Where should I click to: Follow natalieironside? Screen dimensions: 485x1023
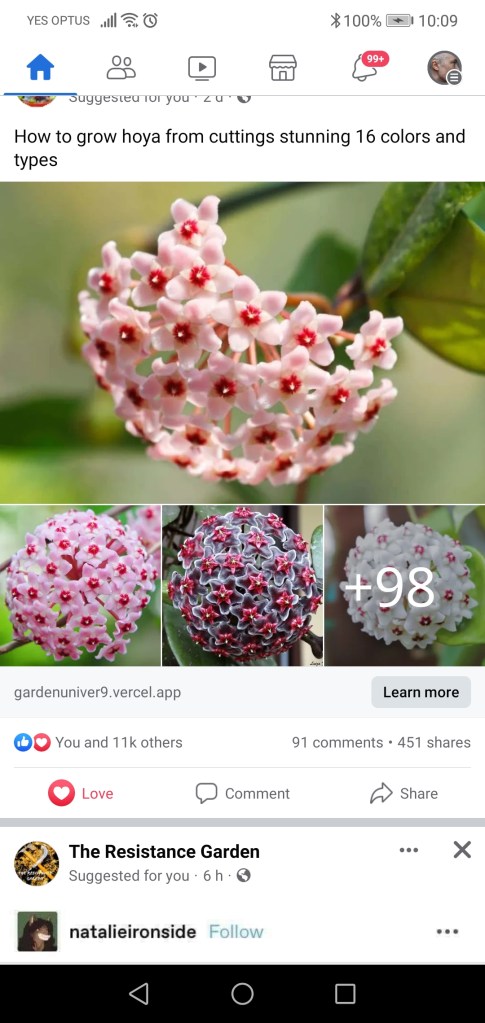tap(236, 932)
